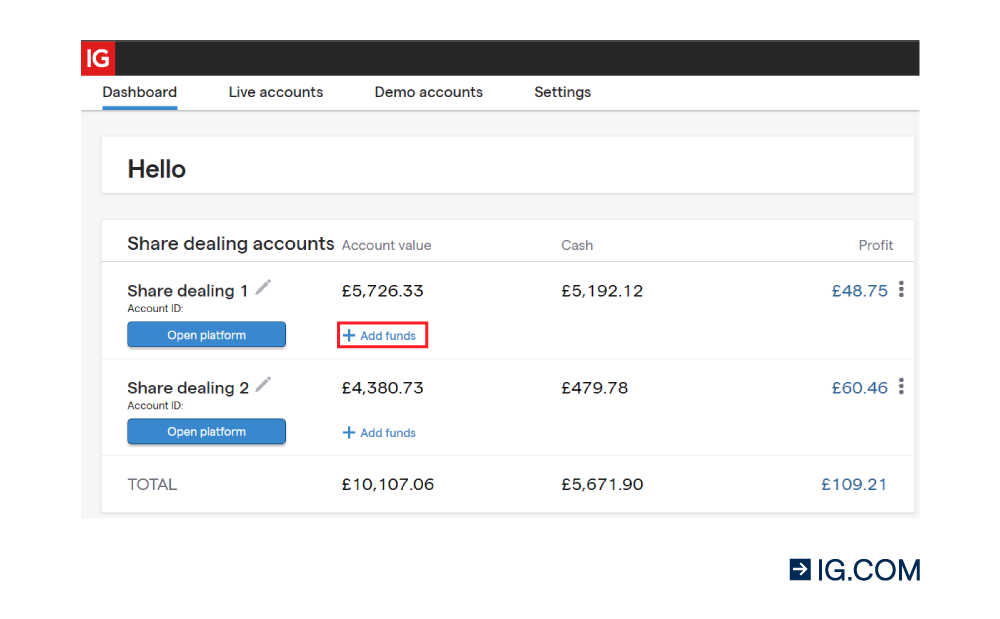Open platform for Share dealing 2
Viewport: 1000px width, 619px height.
click(x=206, y=431)
